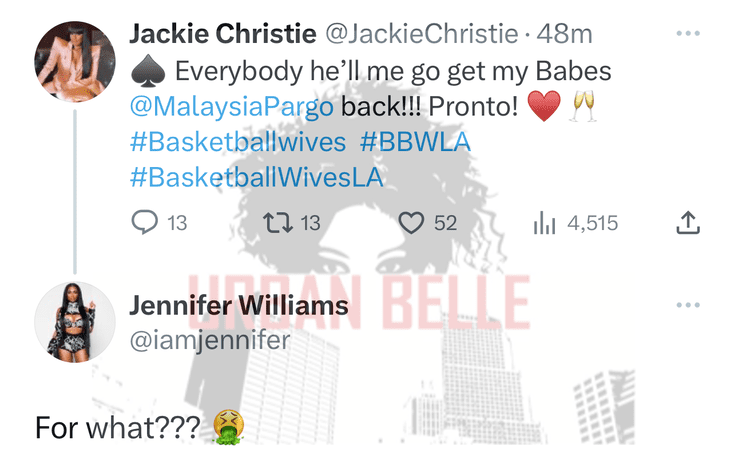Viewport: 738px width, 468px height.
Task: Click the @iamjennifer handle
Action: [210, 341]
